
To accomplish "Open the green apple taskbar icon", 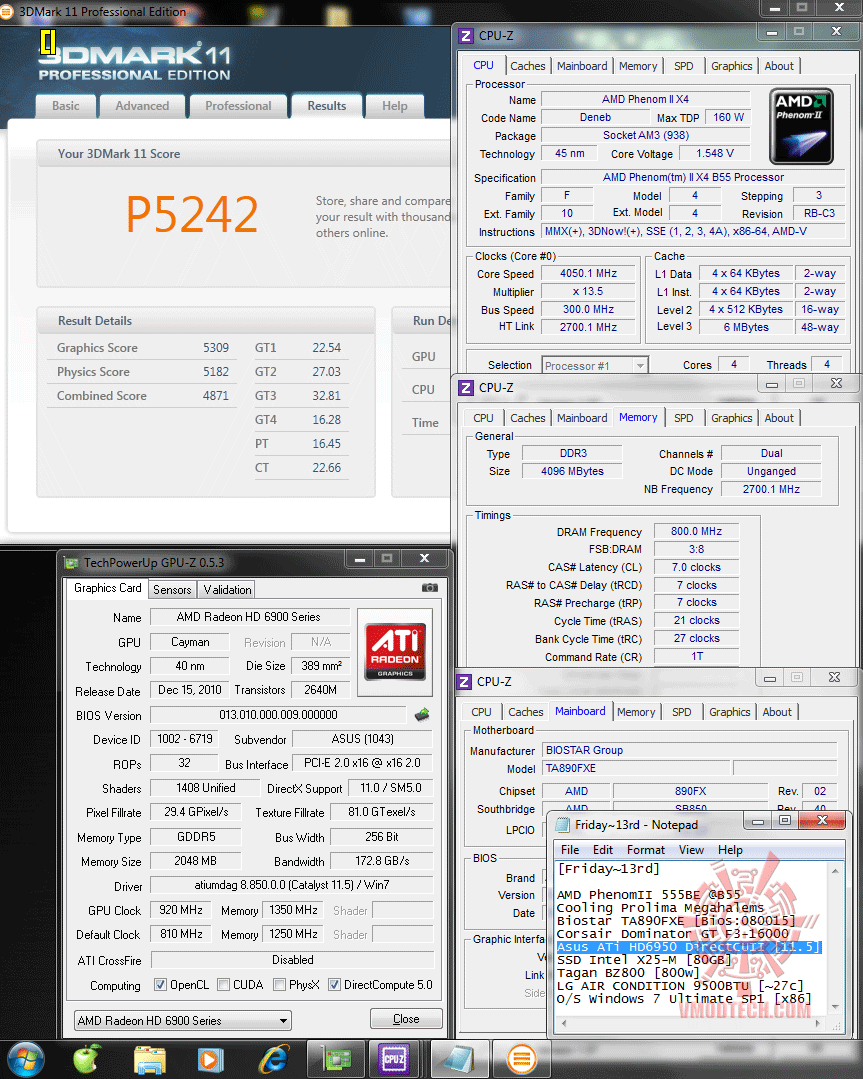I will pyautogui.click(x=86, y=1060).
